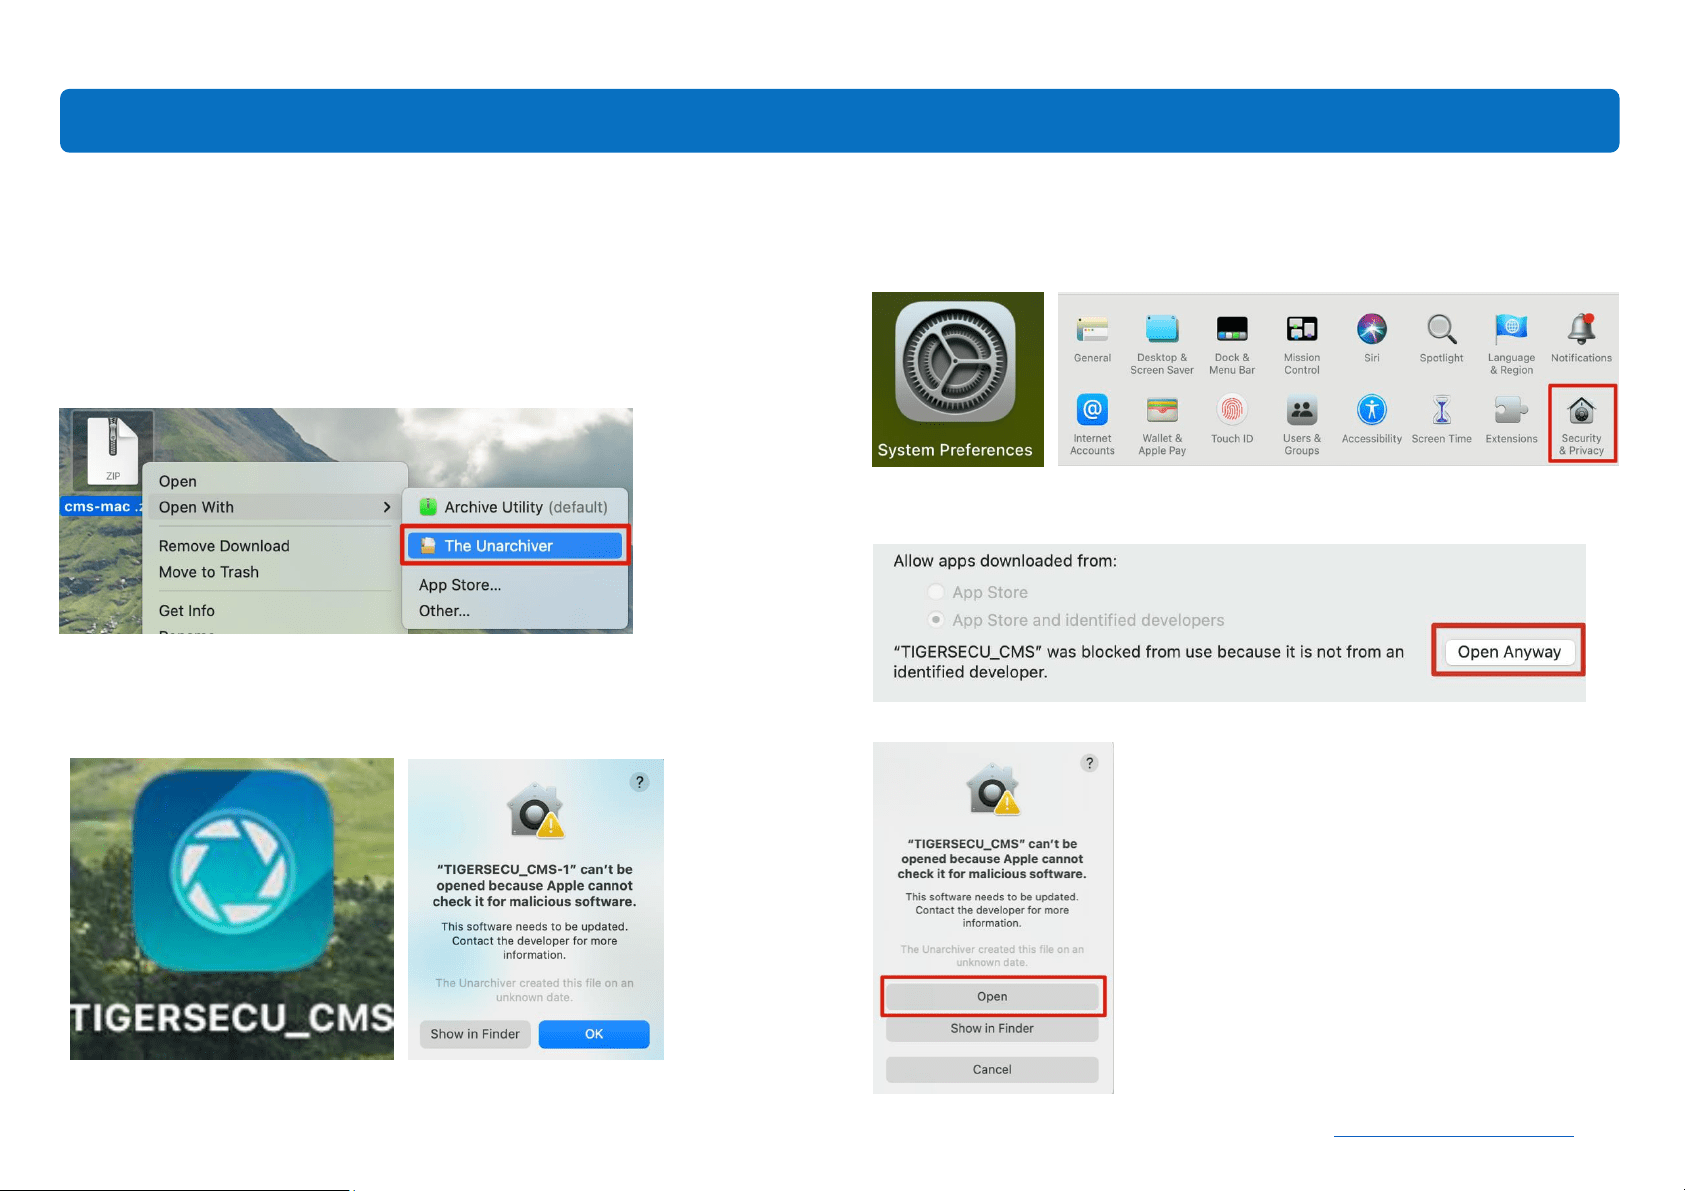The image size is (1685, 1191).
Task: Click help button in TIGERSECU_CMS-1 dialog
Action: [x=640, y=782]
